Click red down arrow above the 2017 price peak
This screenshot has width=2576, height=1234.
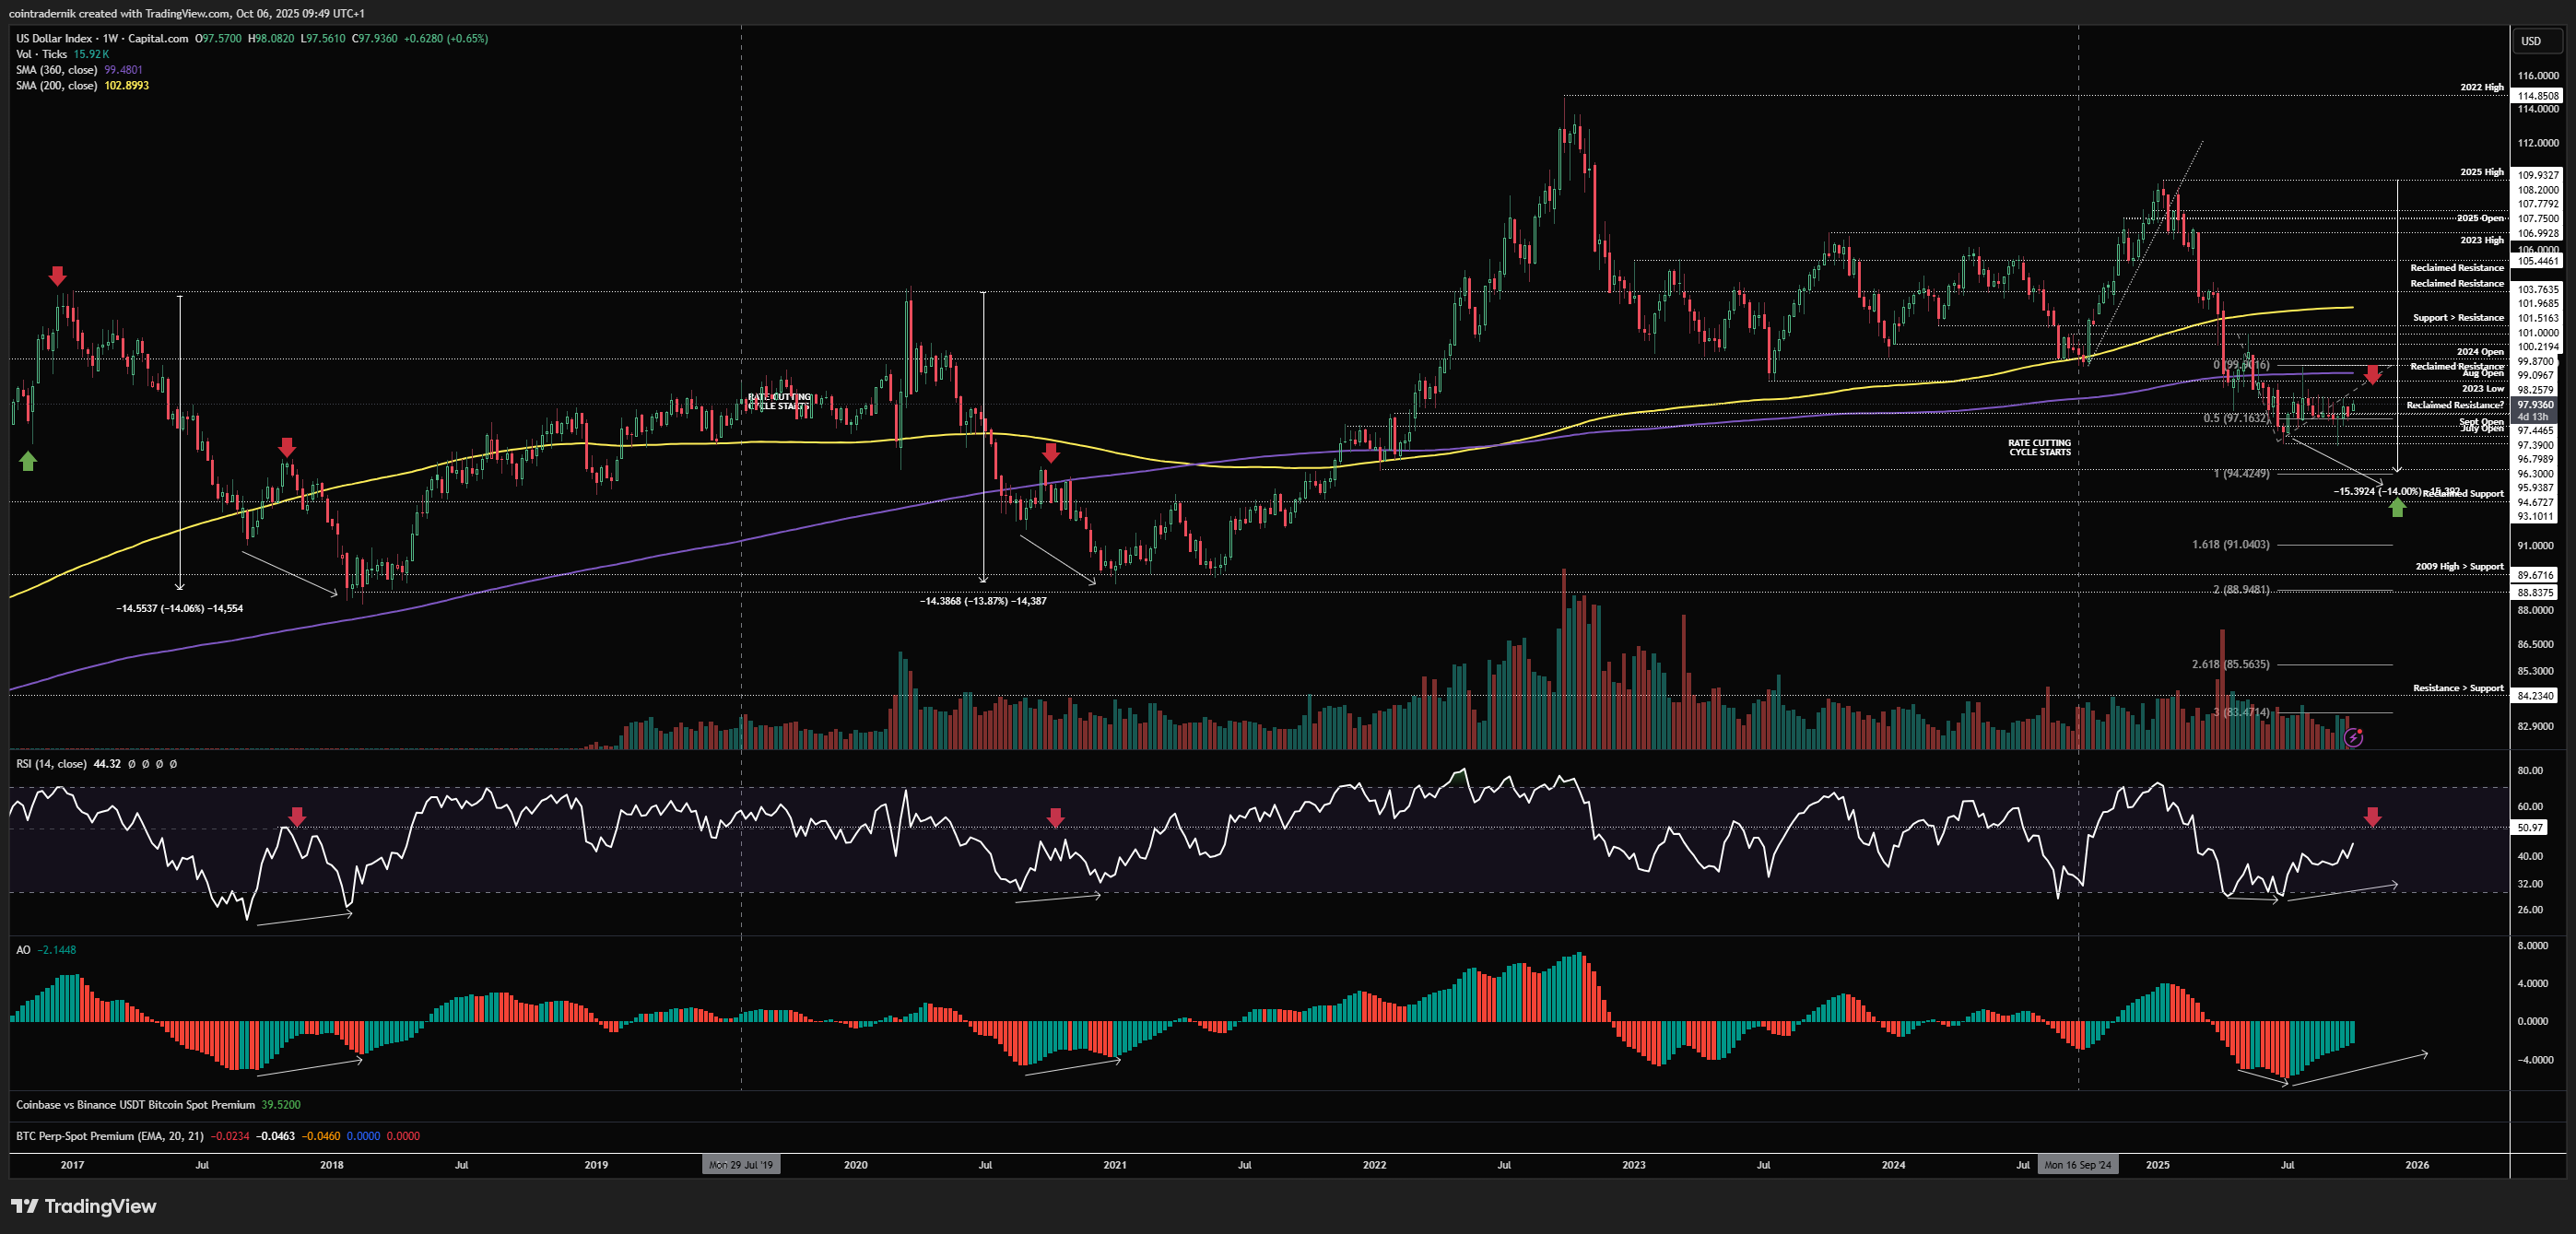pyautogui.click(x=57, y=275)
